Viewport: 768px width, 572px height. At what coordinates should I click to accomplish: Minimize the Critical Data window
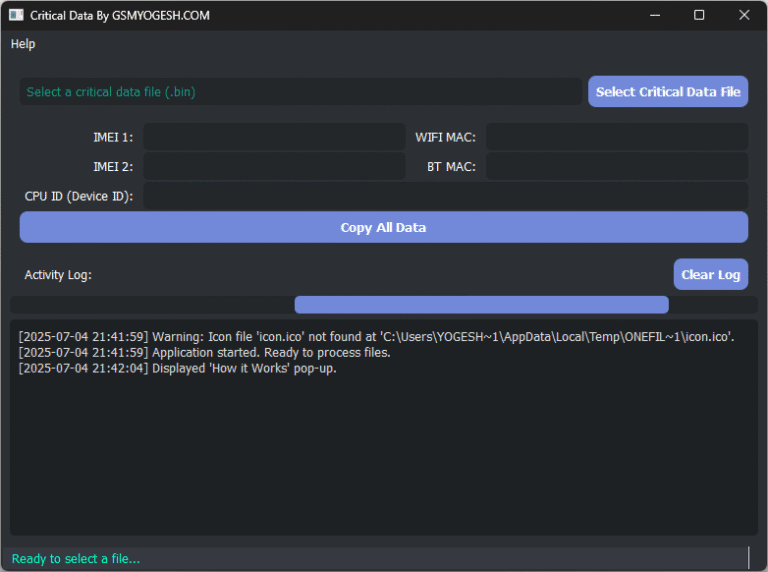(x=655, y=15)
